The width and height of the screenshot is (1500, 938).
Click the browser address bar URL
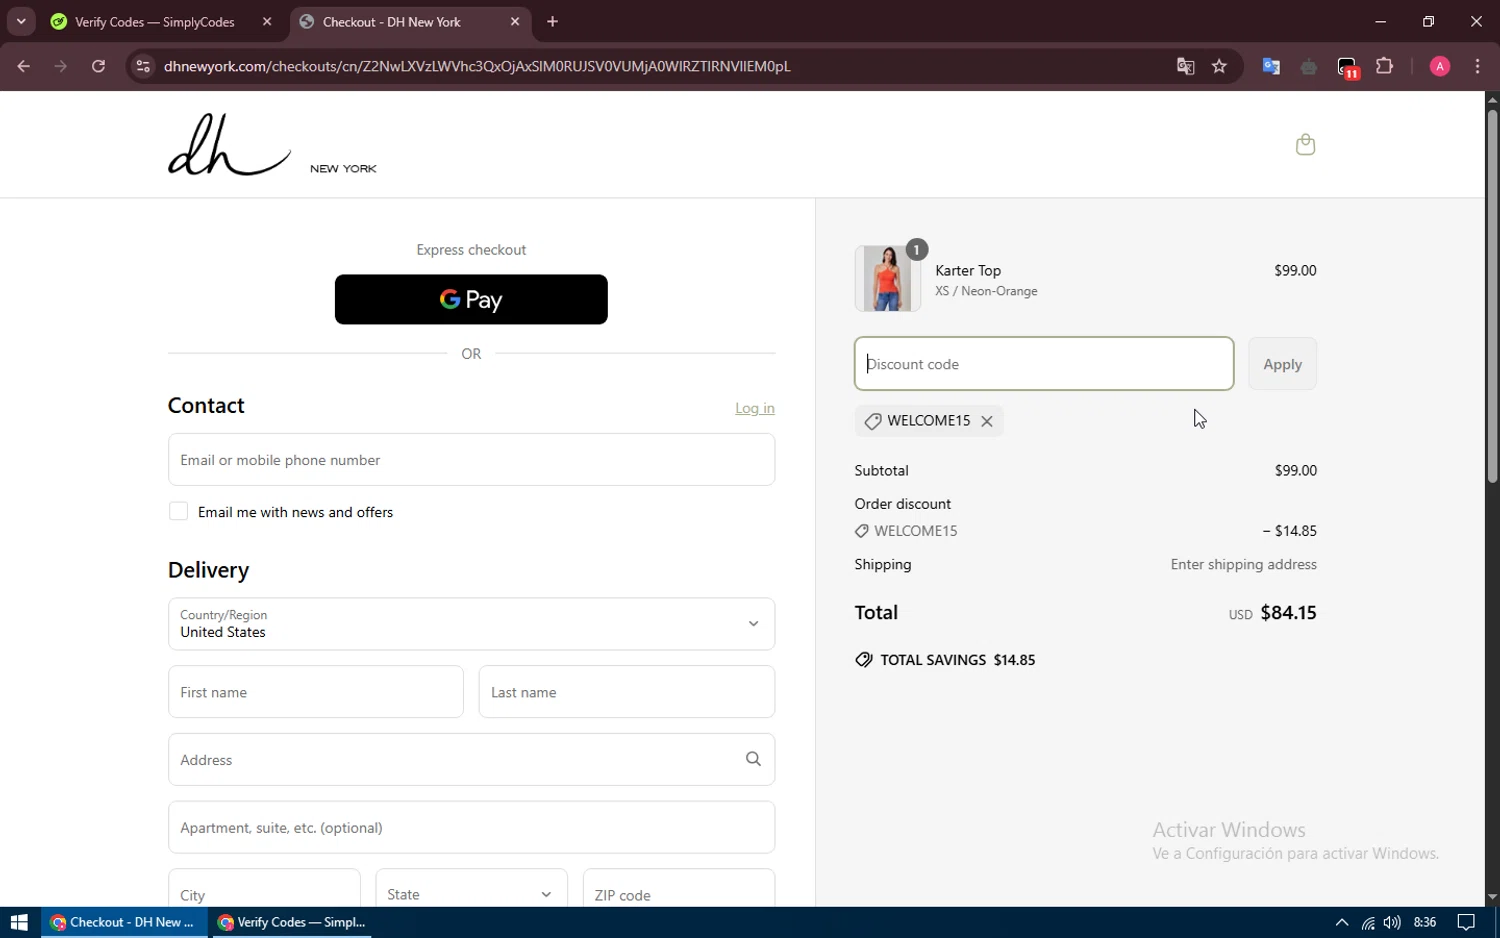click(477, 67)
